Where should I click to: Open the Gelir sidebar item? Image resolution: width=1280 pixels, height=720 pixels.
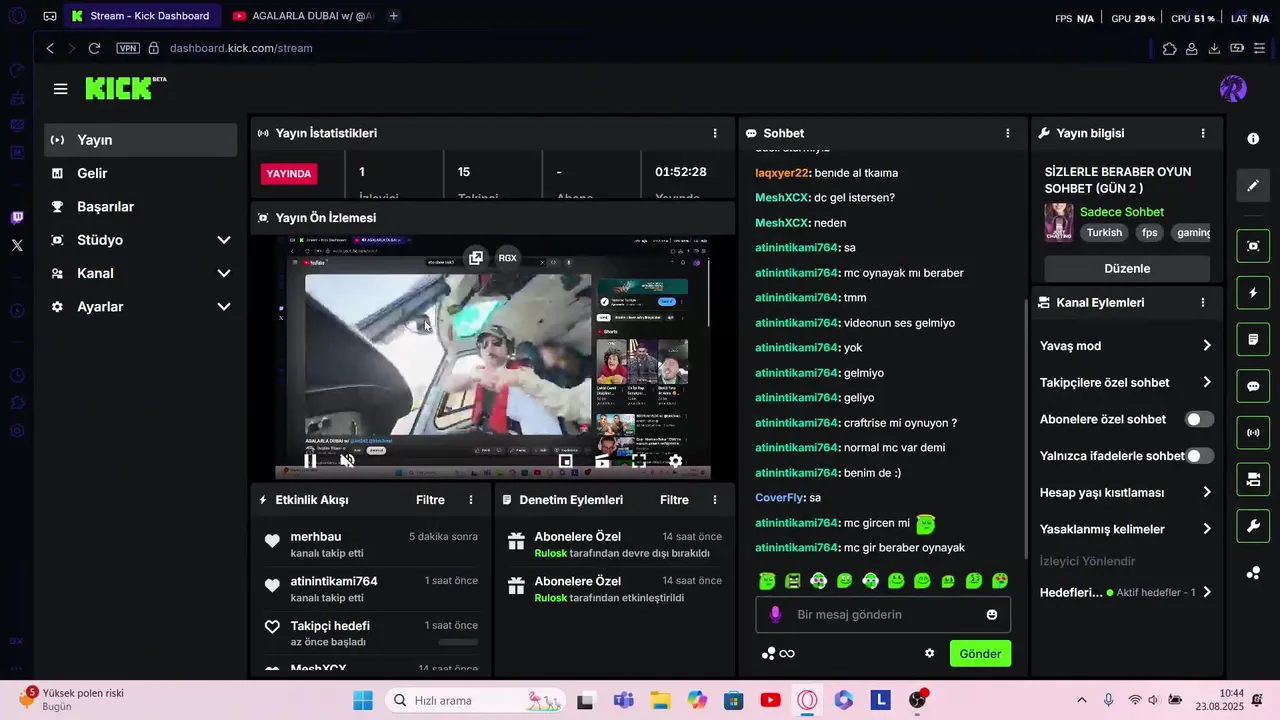[141, 173]
